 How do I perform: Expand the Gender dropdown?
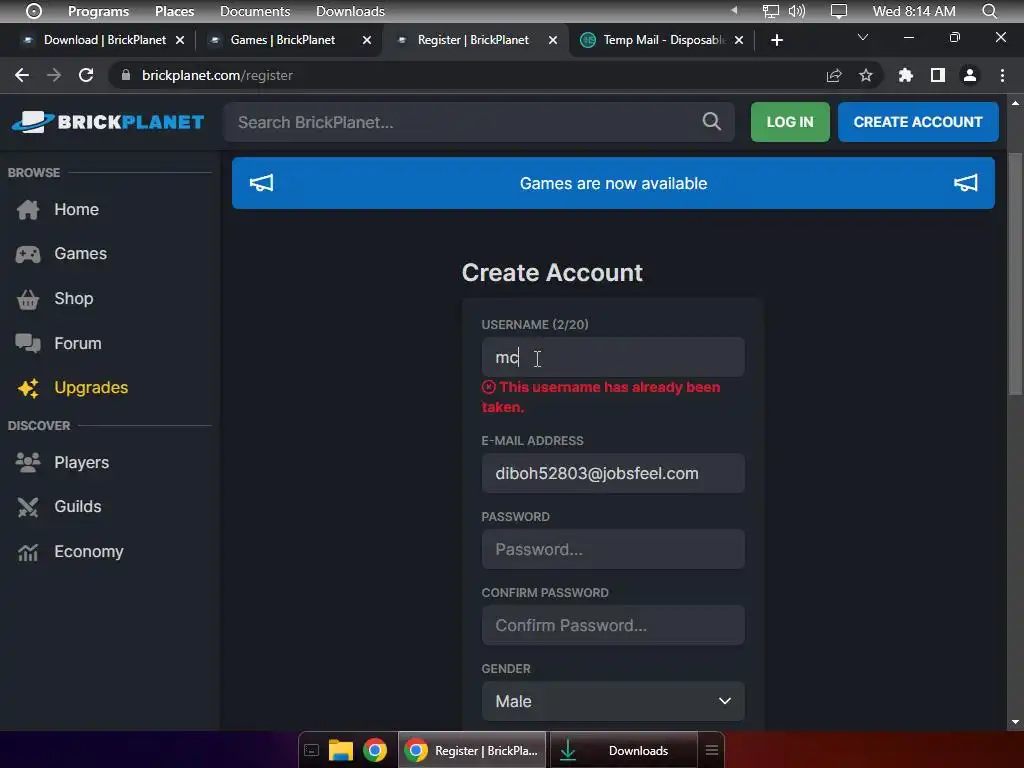[613, 701]
